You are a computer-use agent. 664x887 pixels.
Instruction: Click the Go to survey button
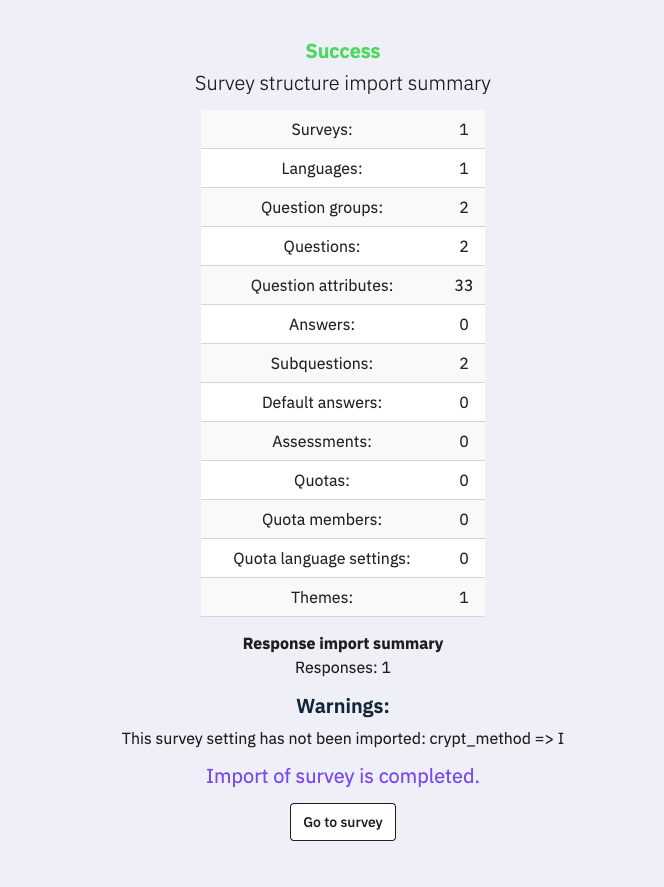pyautogui.click(x=343, y=822)
